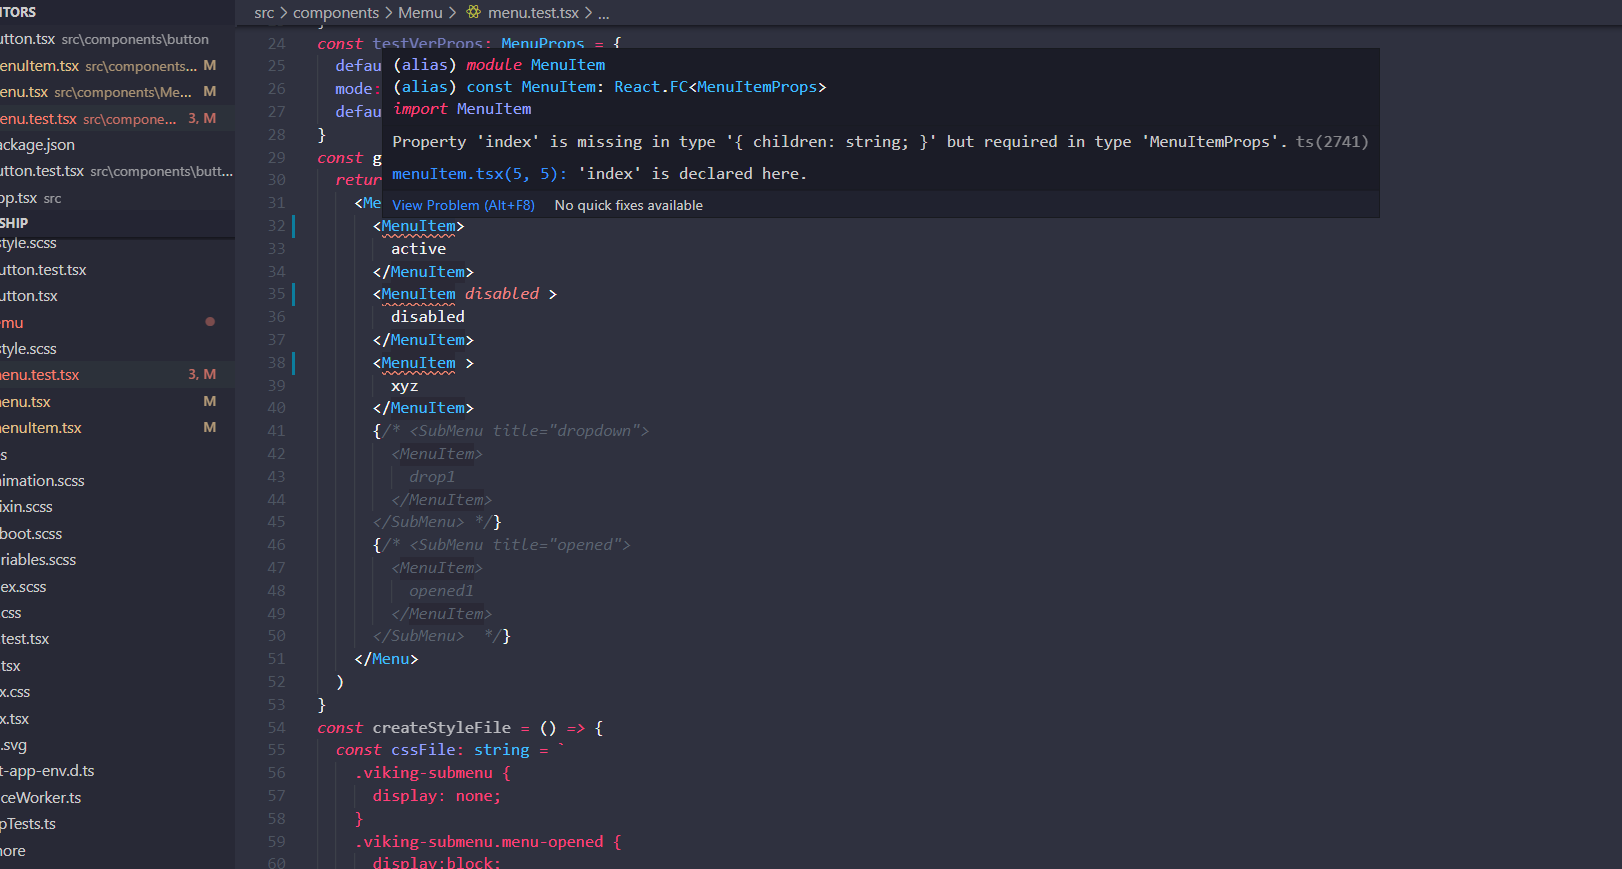Screen dimensions: 1622x869
Task: Open the file ending in 'ore' at list bottom
Action: pyautogui.click(x=117, y=851)
